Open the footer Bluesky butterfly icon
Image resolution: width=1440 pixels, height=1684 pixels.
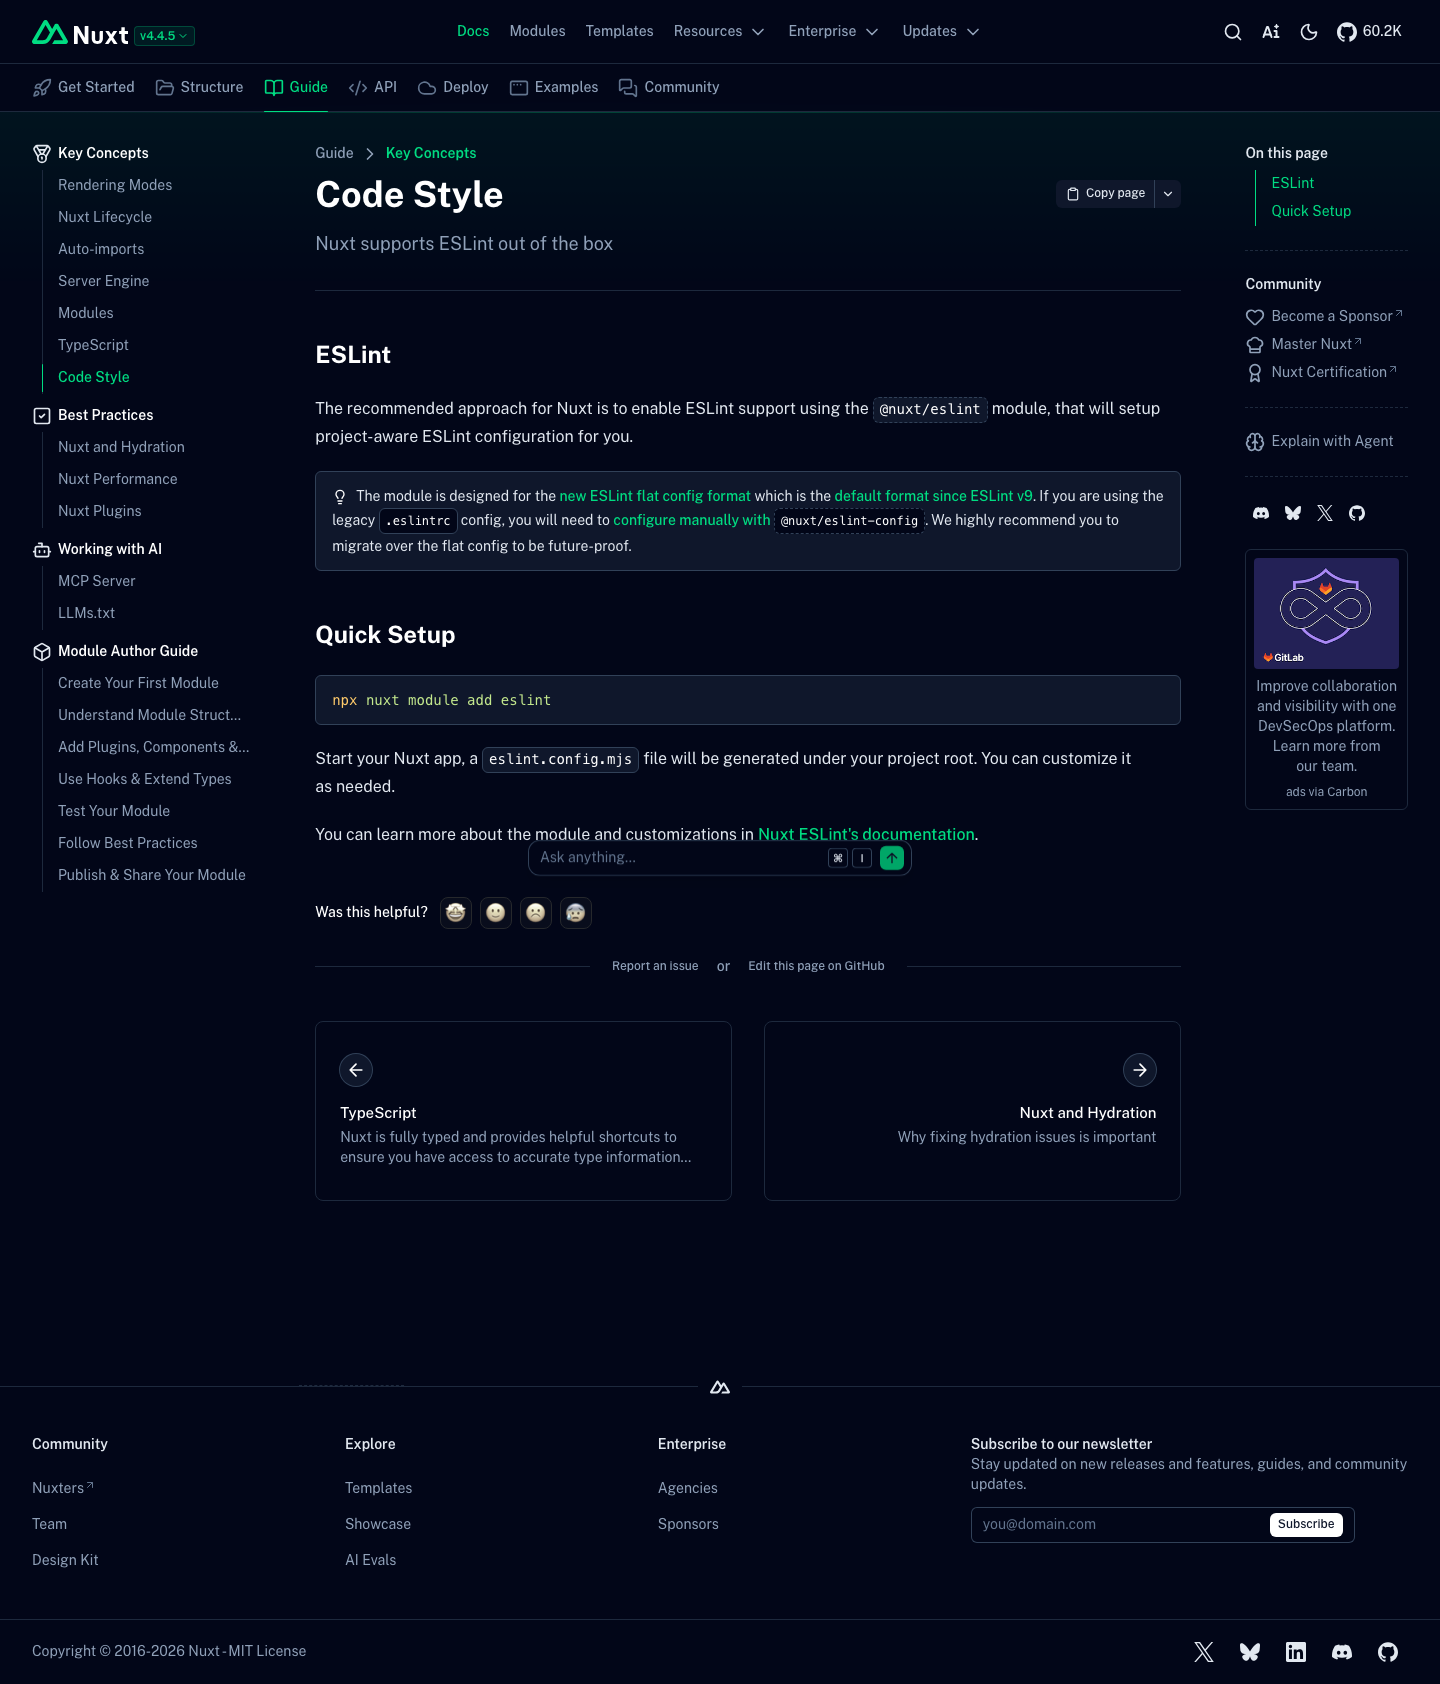coord(1250,1652)
